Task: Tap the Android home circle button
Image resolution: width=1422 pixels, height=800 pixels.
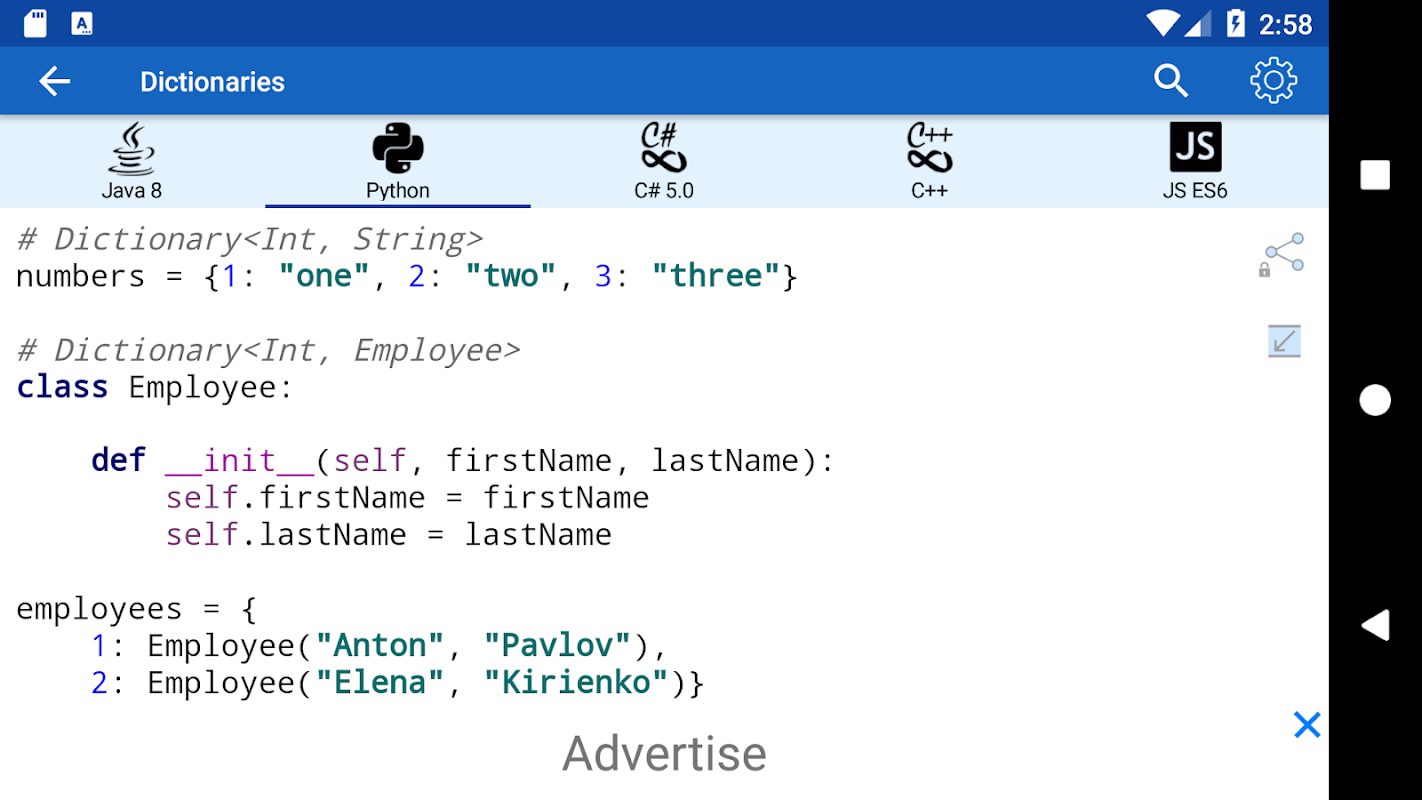Action: point(1375,400)
